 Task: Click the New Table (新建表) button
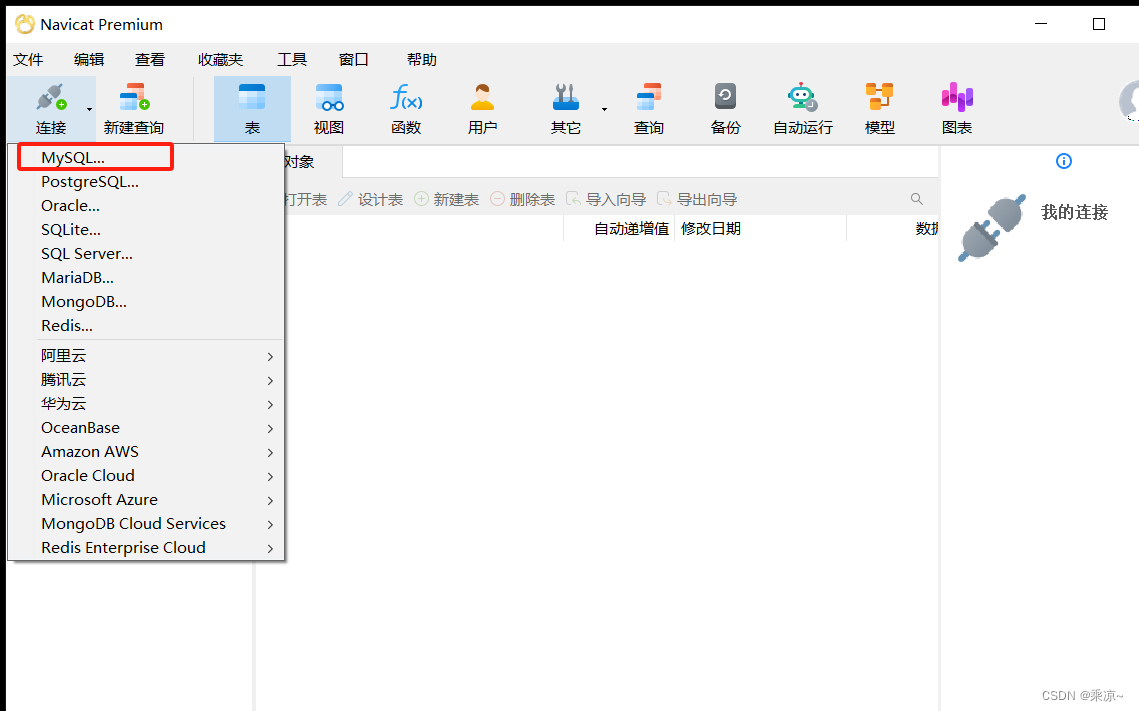(x=447, y=200)
